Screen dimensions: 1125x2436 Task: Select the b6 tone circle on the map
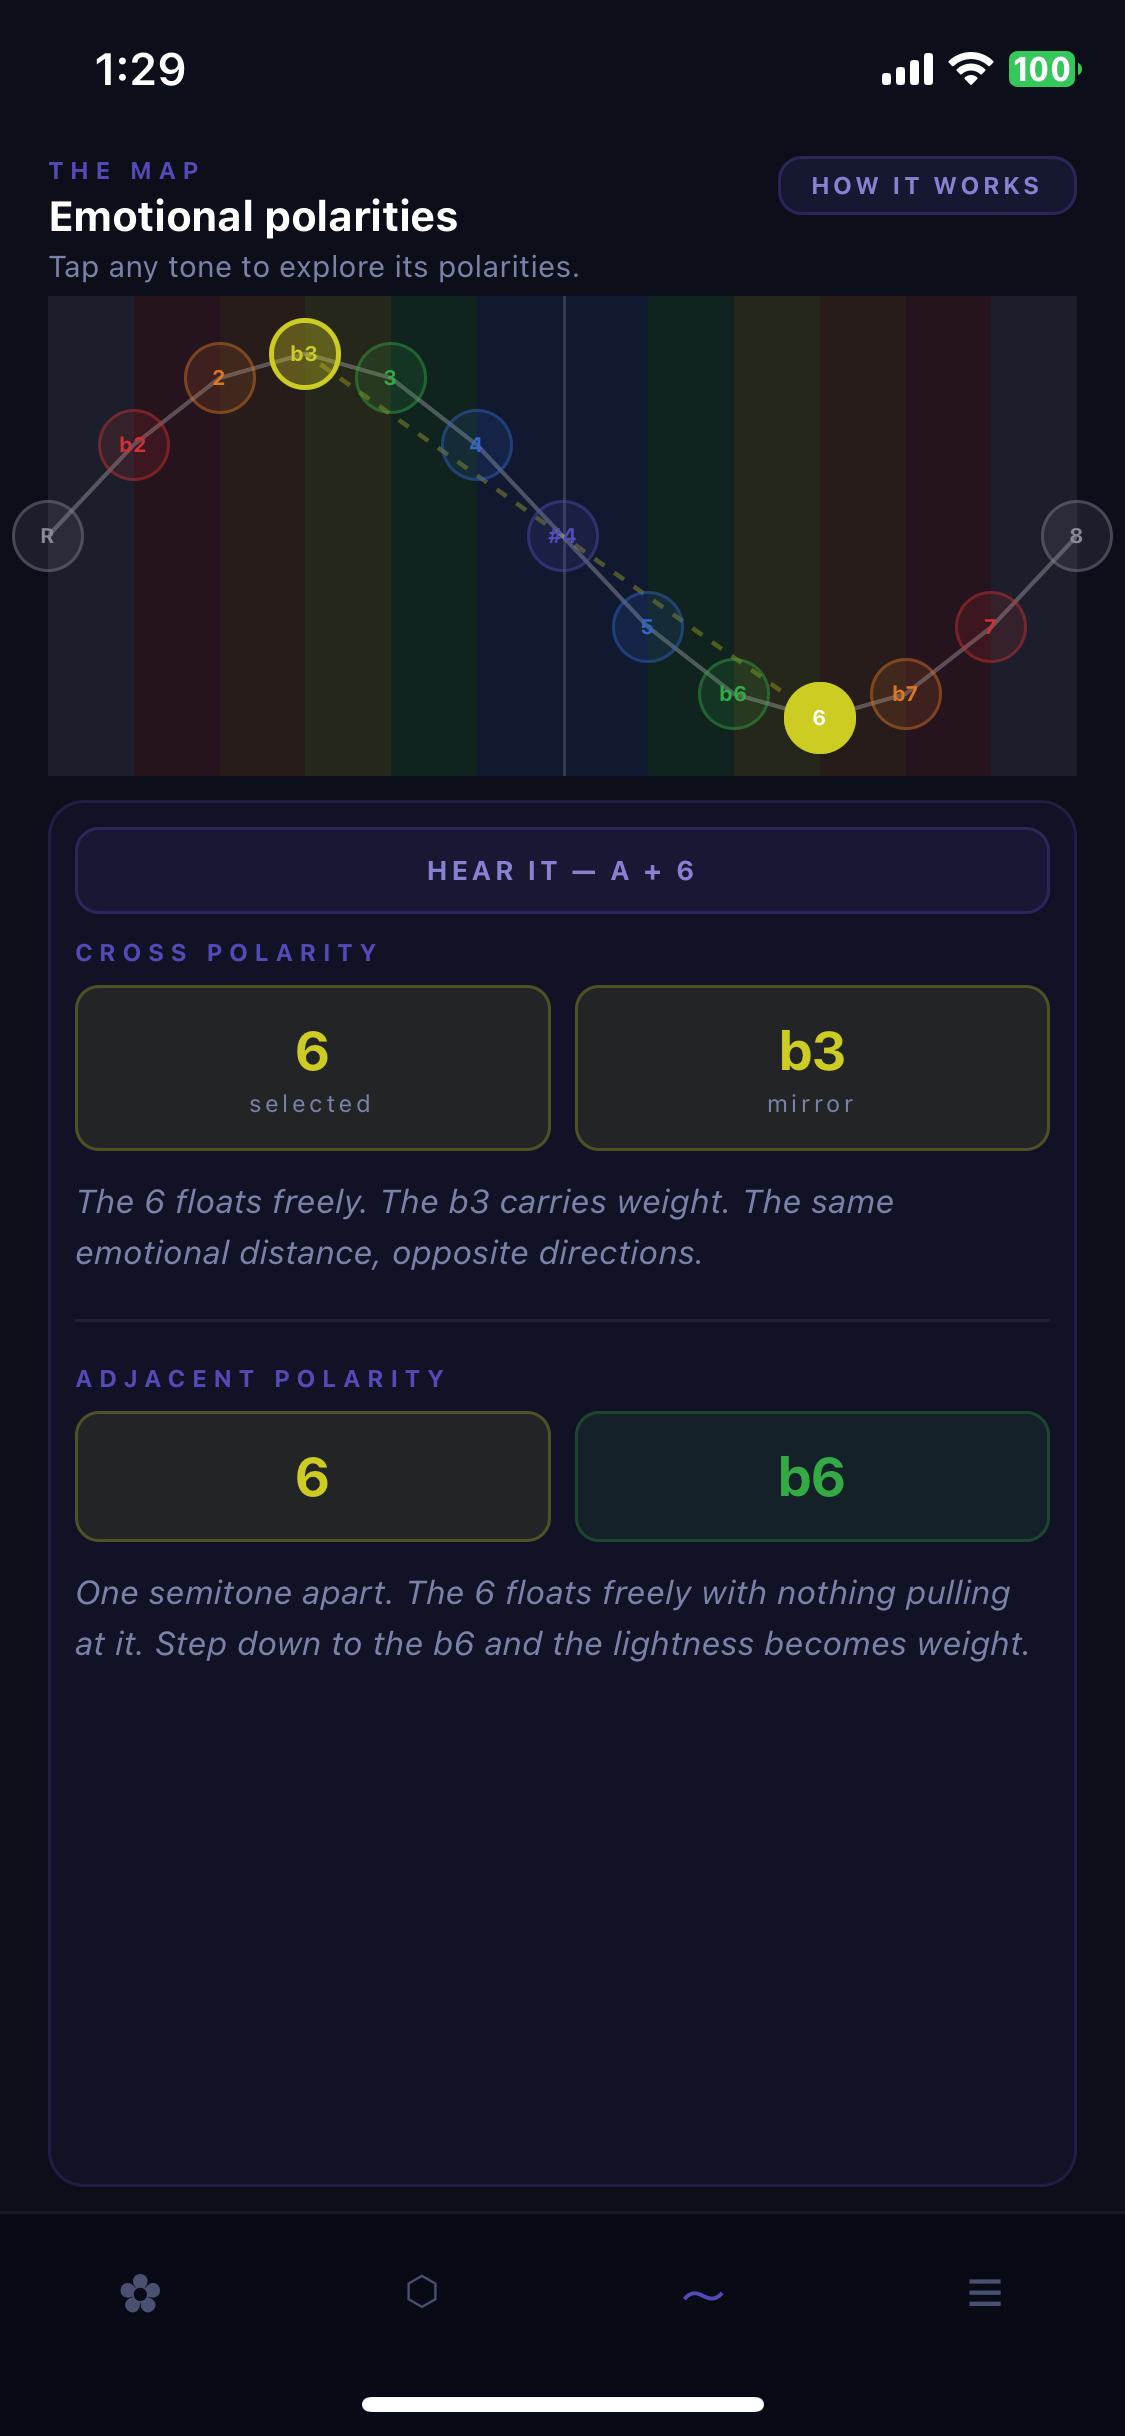[733, 693]
